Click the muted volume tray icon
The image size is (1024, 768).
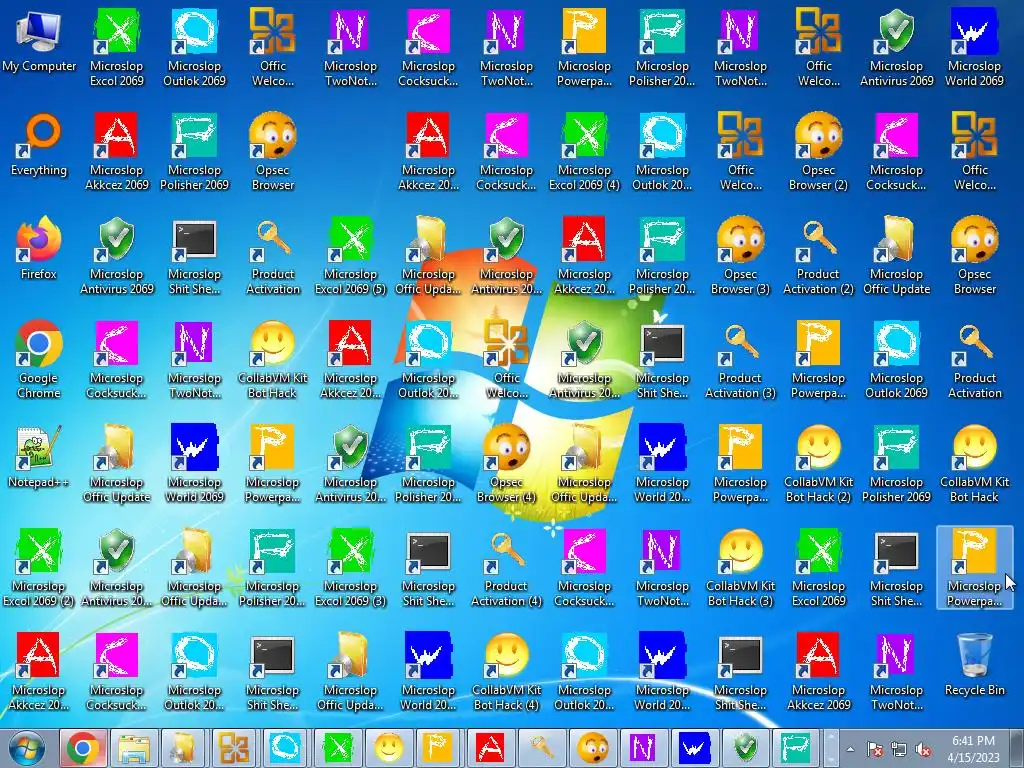(923, 750)
